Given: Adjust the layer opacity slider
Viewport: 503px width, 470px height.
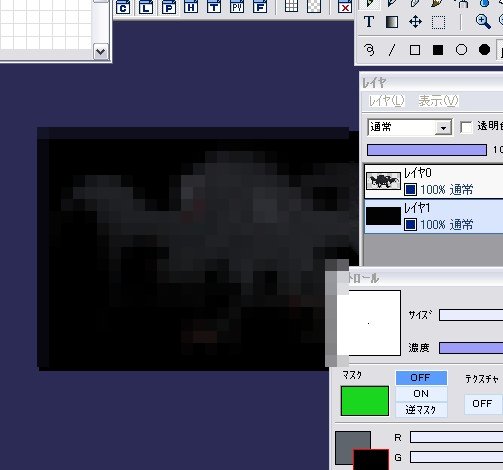Looking at the screenshot, I should pyautogui.click(x=427, y=150).
